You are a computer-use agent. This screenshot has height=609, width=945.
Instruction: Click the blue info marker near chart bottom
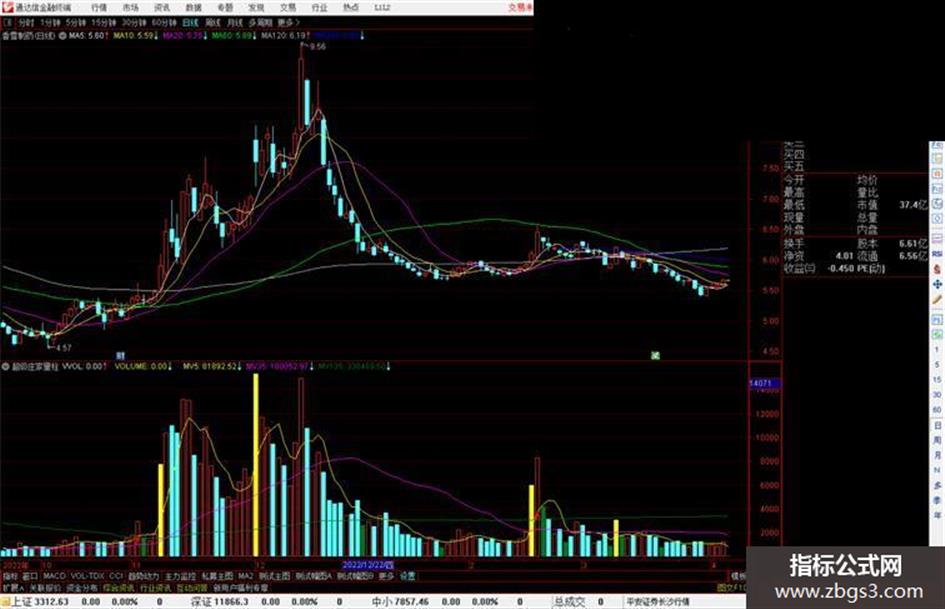pos(120,356)
